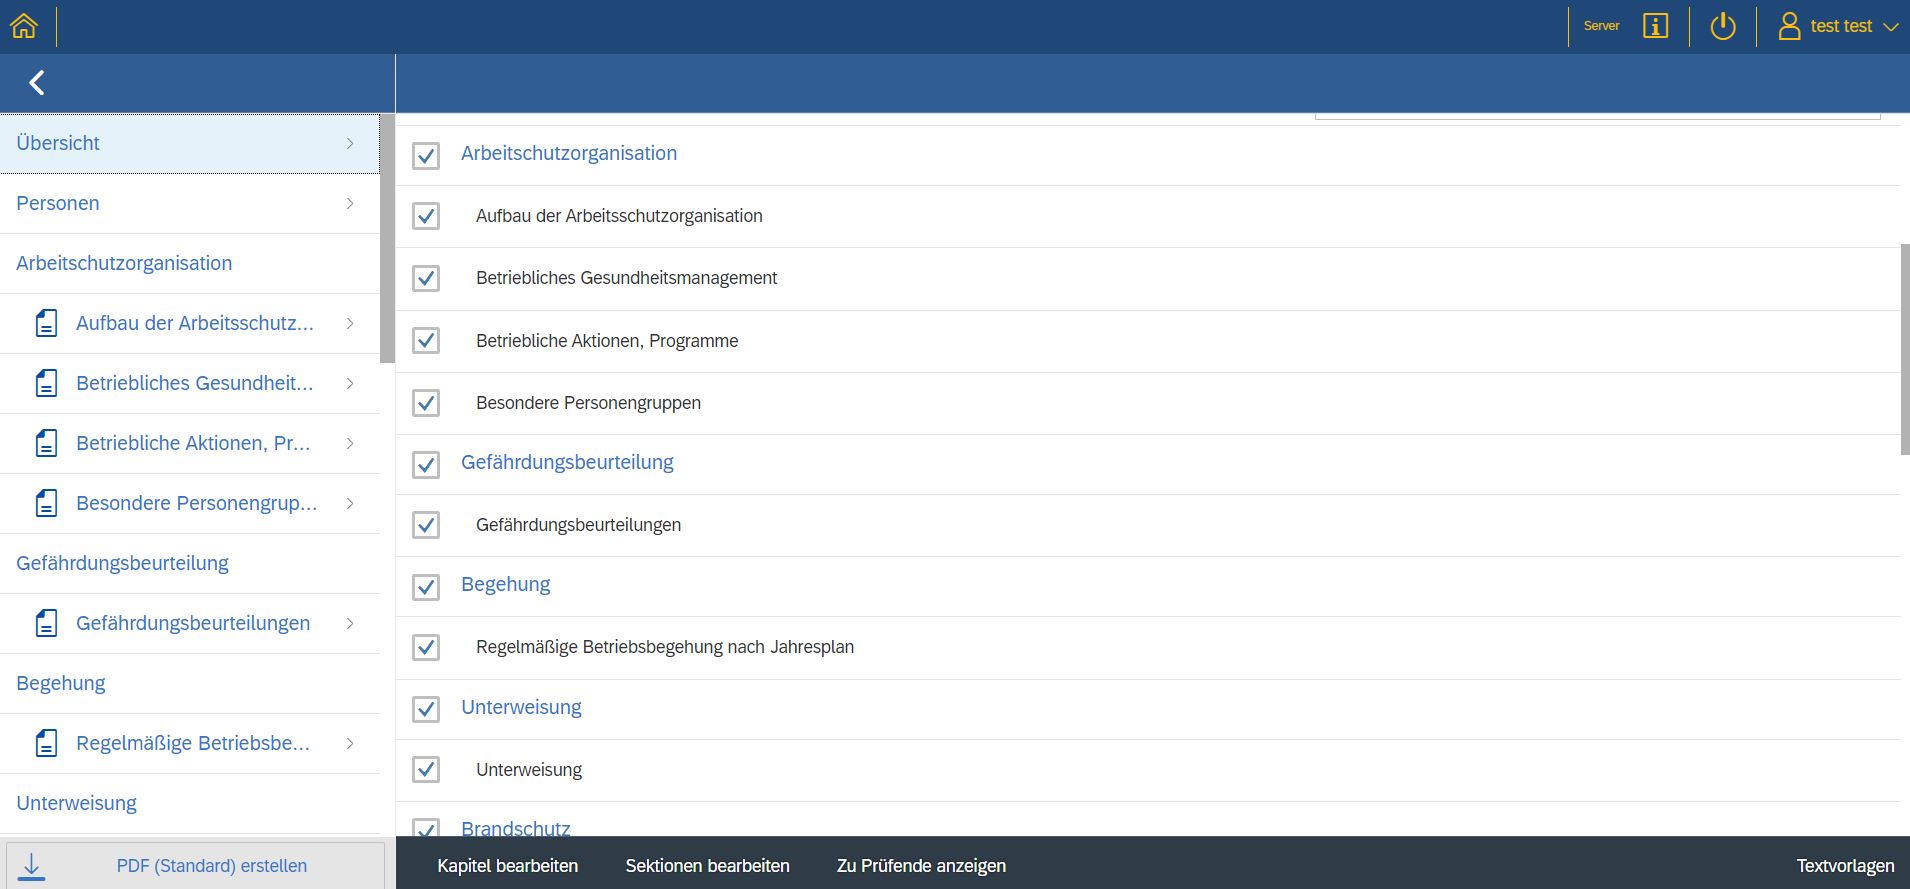
Task: Toggle Regelmäßige Betriebsbegehung nach Jahresplan checkbox
Action: [426, 647]
